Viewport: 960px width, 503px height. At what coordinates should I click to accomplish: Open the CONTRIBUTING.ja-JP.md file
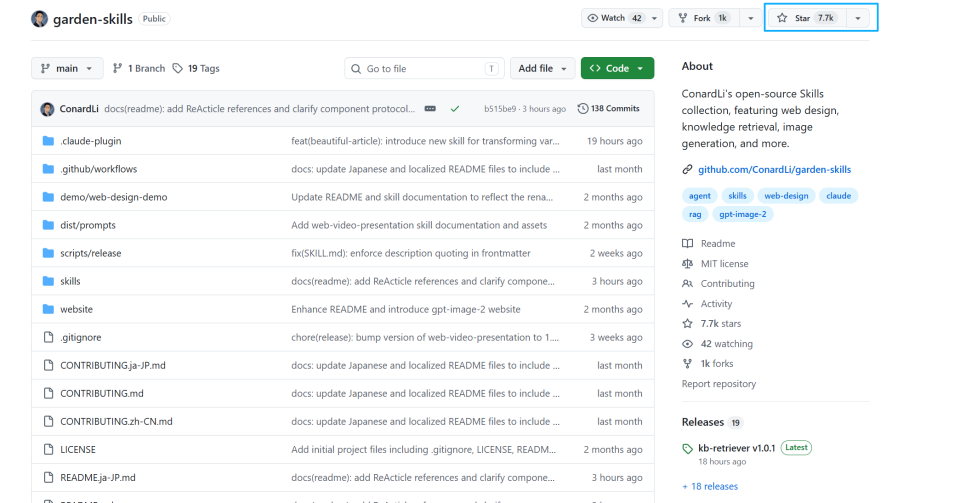tap(113, 365)
